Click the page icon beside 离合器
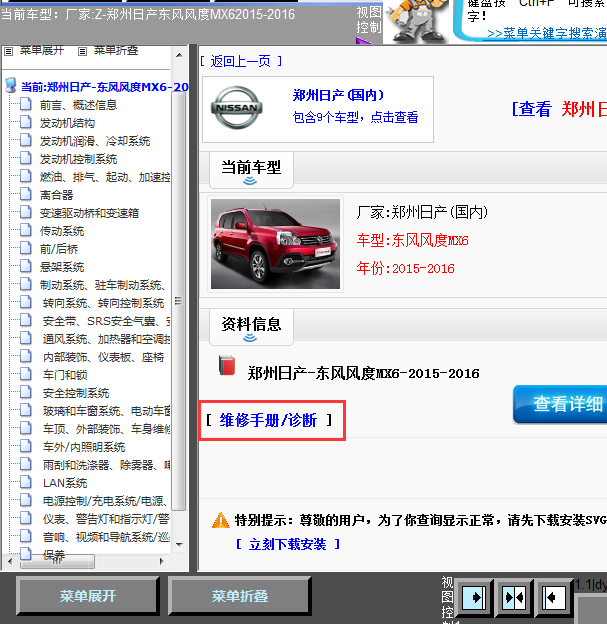This screenshot has width=607, height=624. 26,194
